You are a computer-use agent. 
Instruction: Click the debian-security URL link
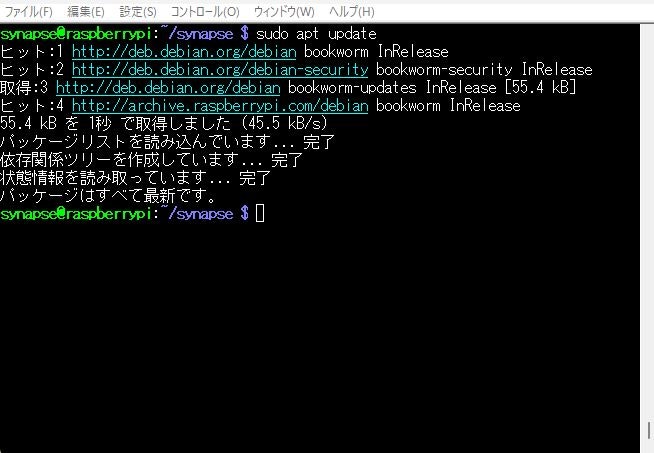pos(220,70)
